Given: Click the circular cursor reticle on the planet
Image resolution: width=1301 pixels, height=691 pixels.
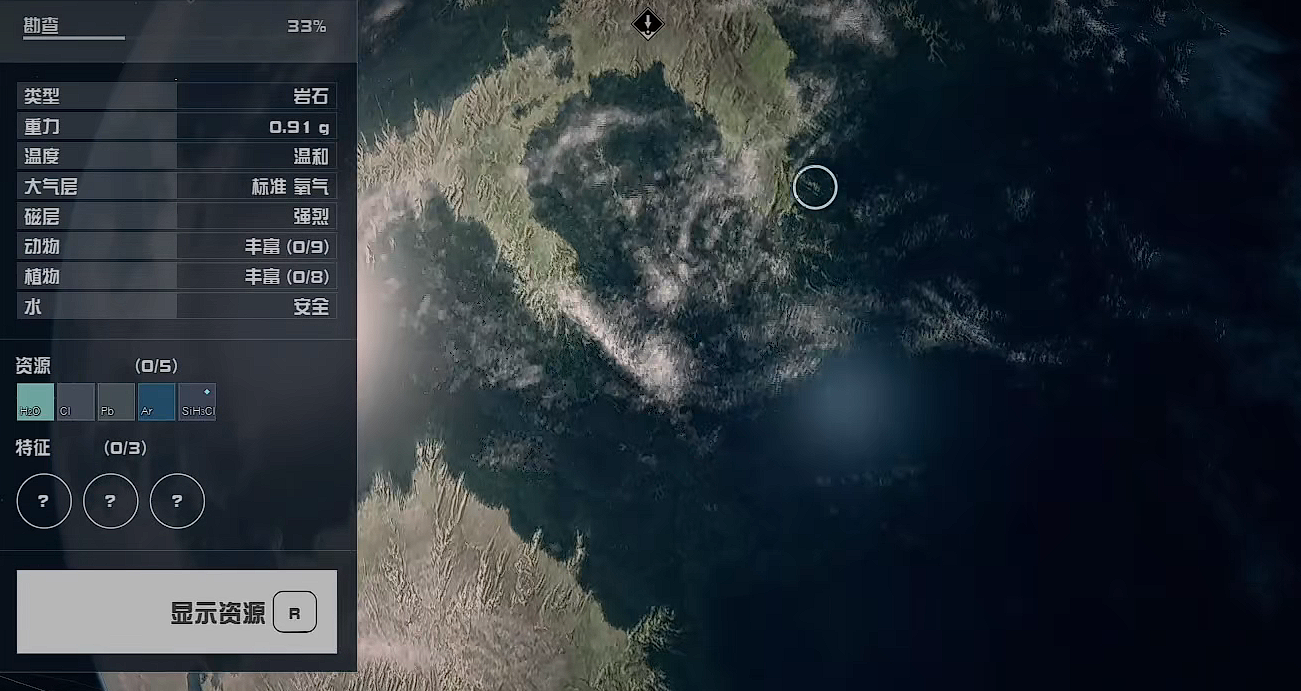Looking at the screenshot, I should click(x=815, y=187).
